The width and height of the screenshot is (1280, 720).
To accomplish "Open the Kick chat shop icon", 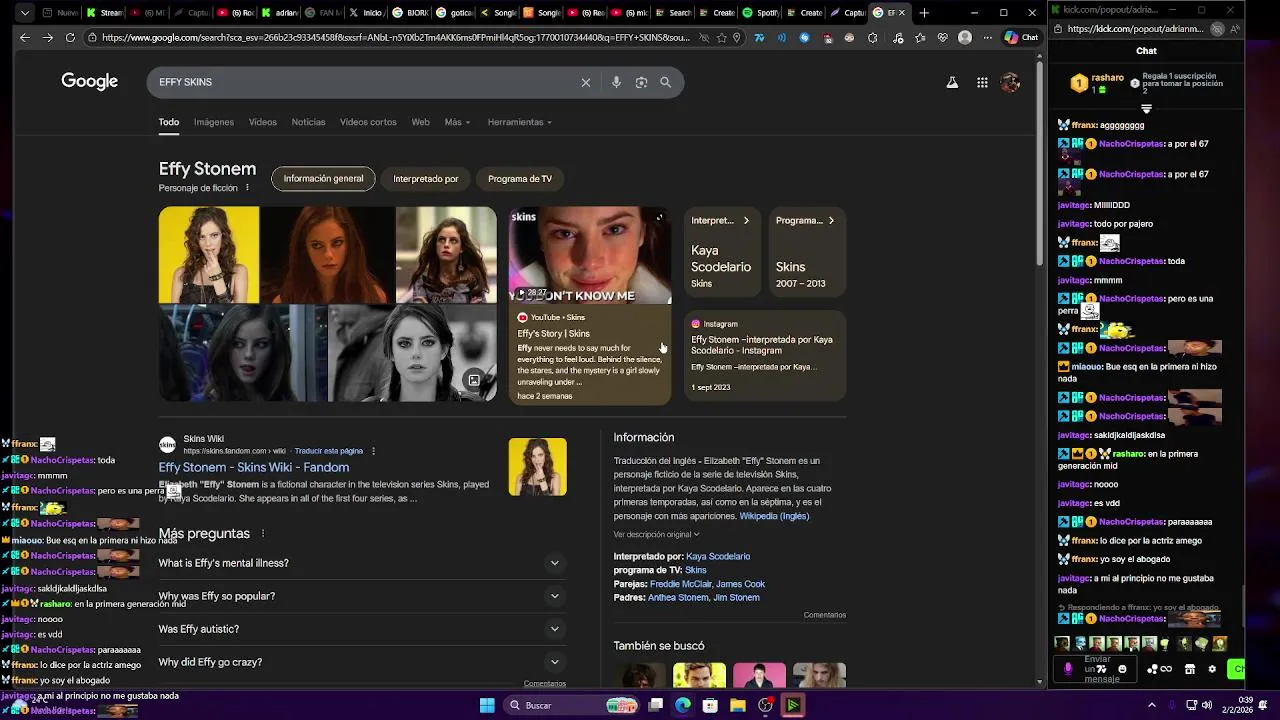I will click(1189, 669).
